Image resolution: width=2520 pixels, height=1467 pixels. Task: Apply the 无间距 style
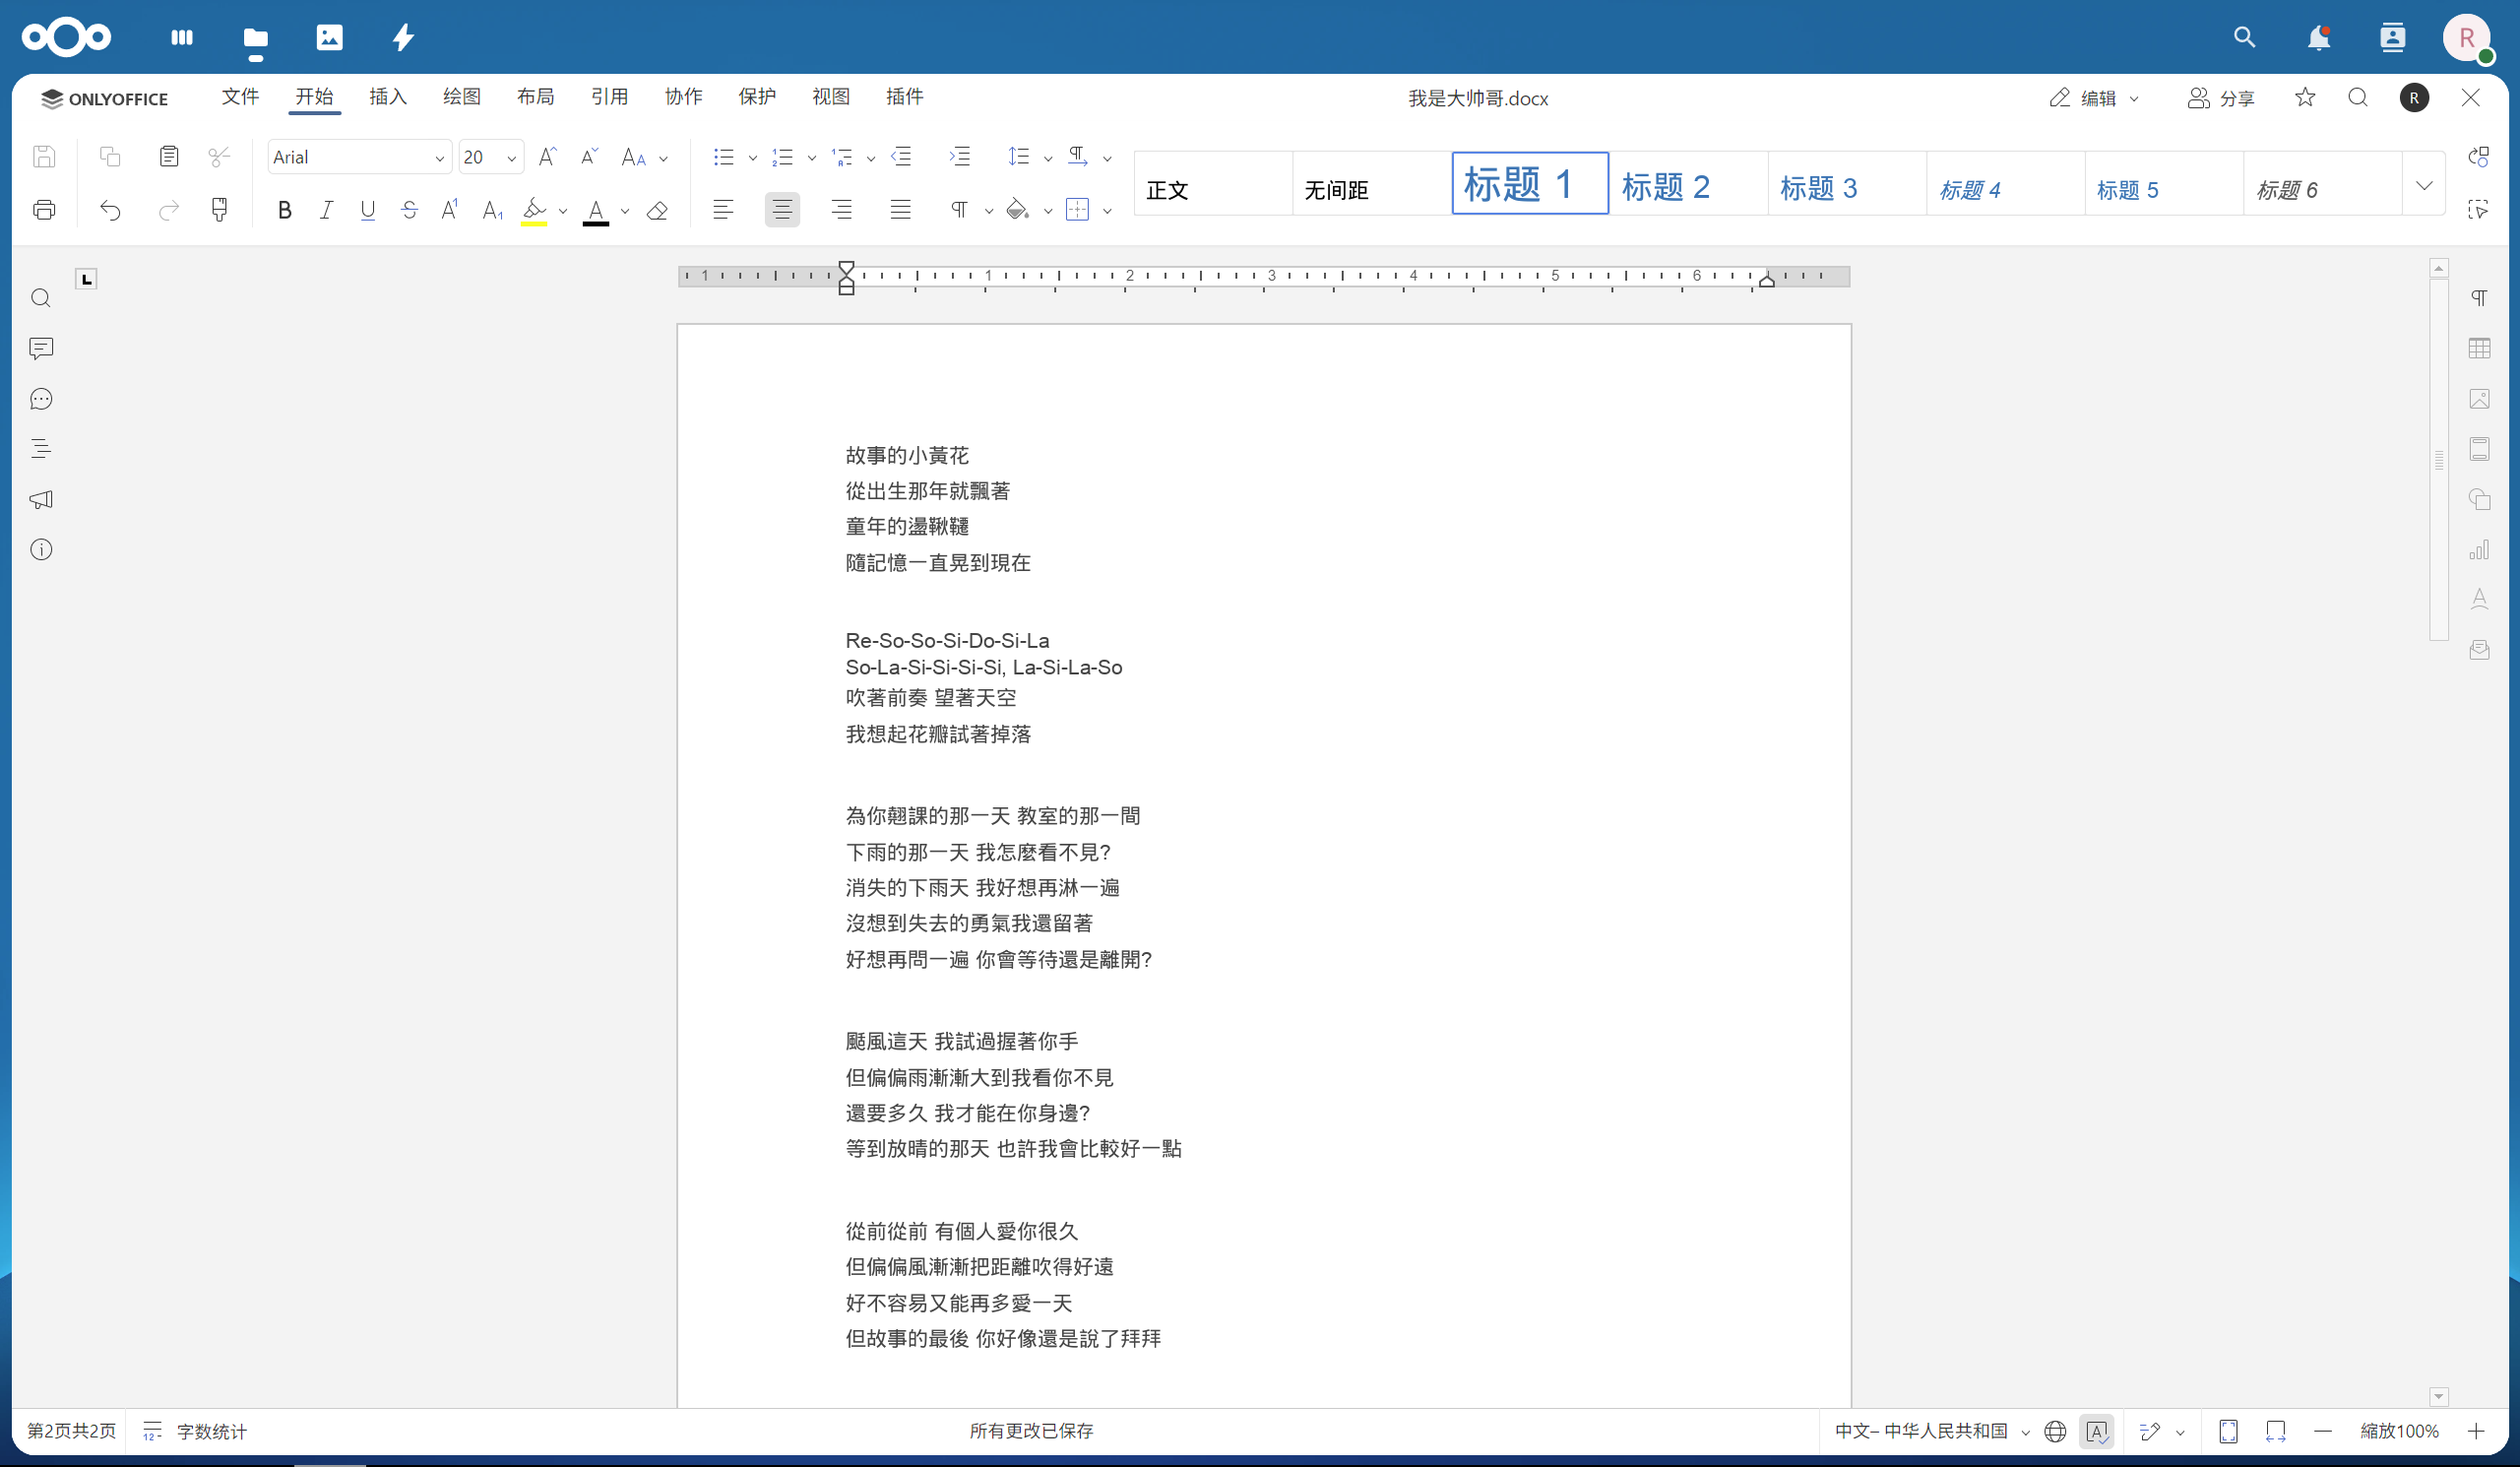click(1371, 185)
